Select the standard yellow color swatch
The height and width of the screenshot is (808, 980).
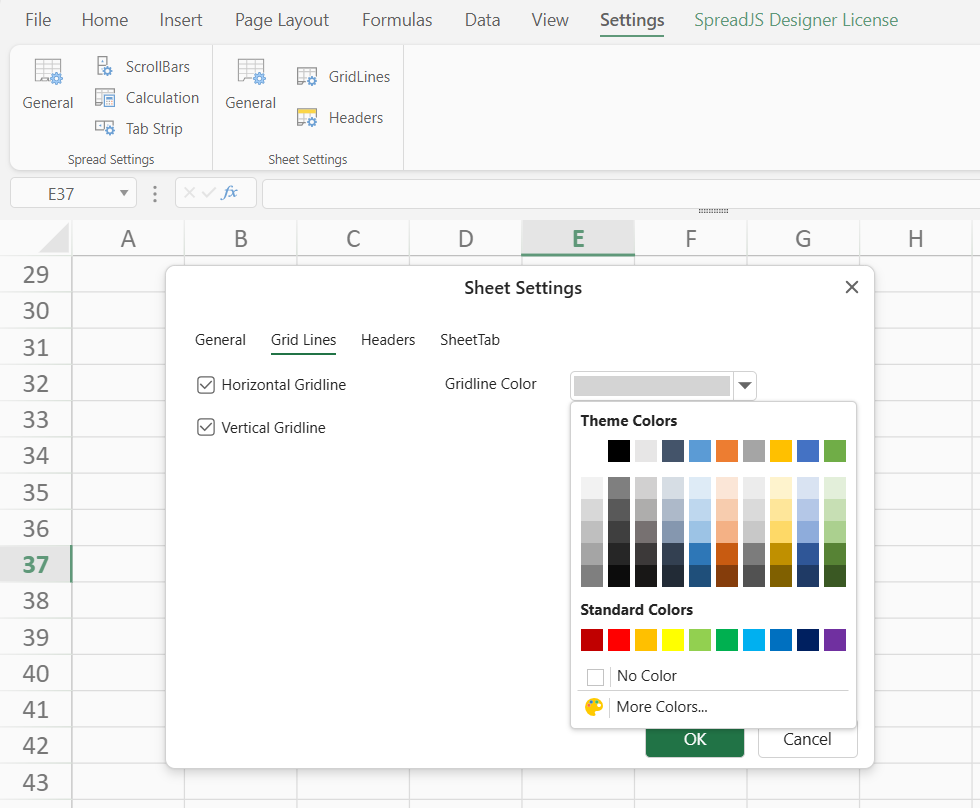673,640
